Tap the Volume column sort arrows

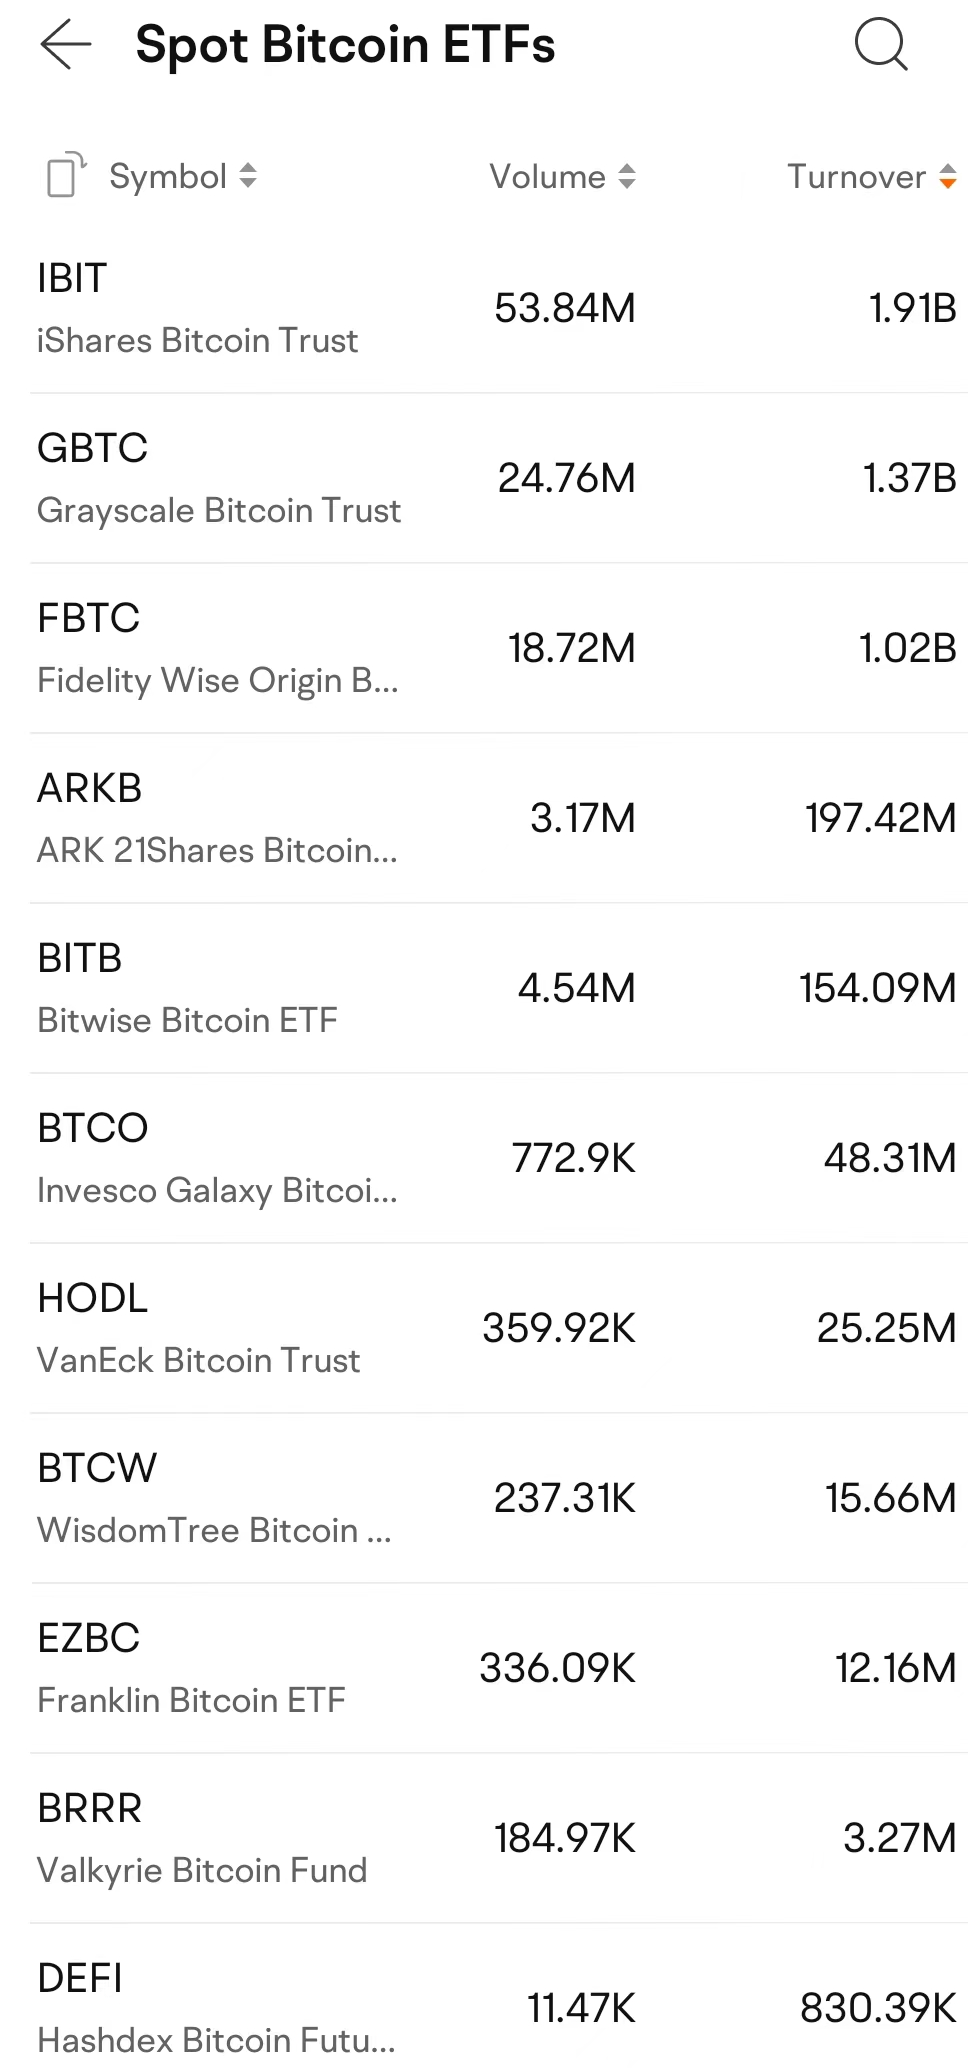(x=627, y=176)
